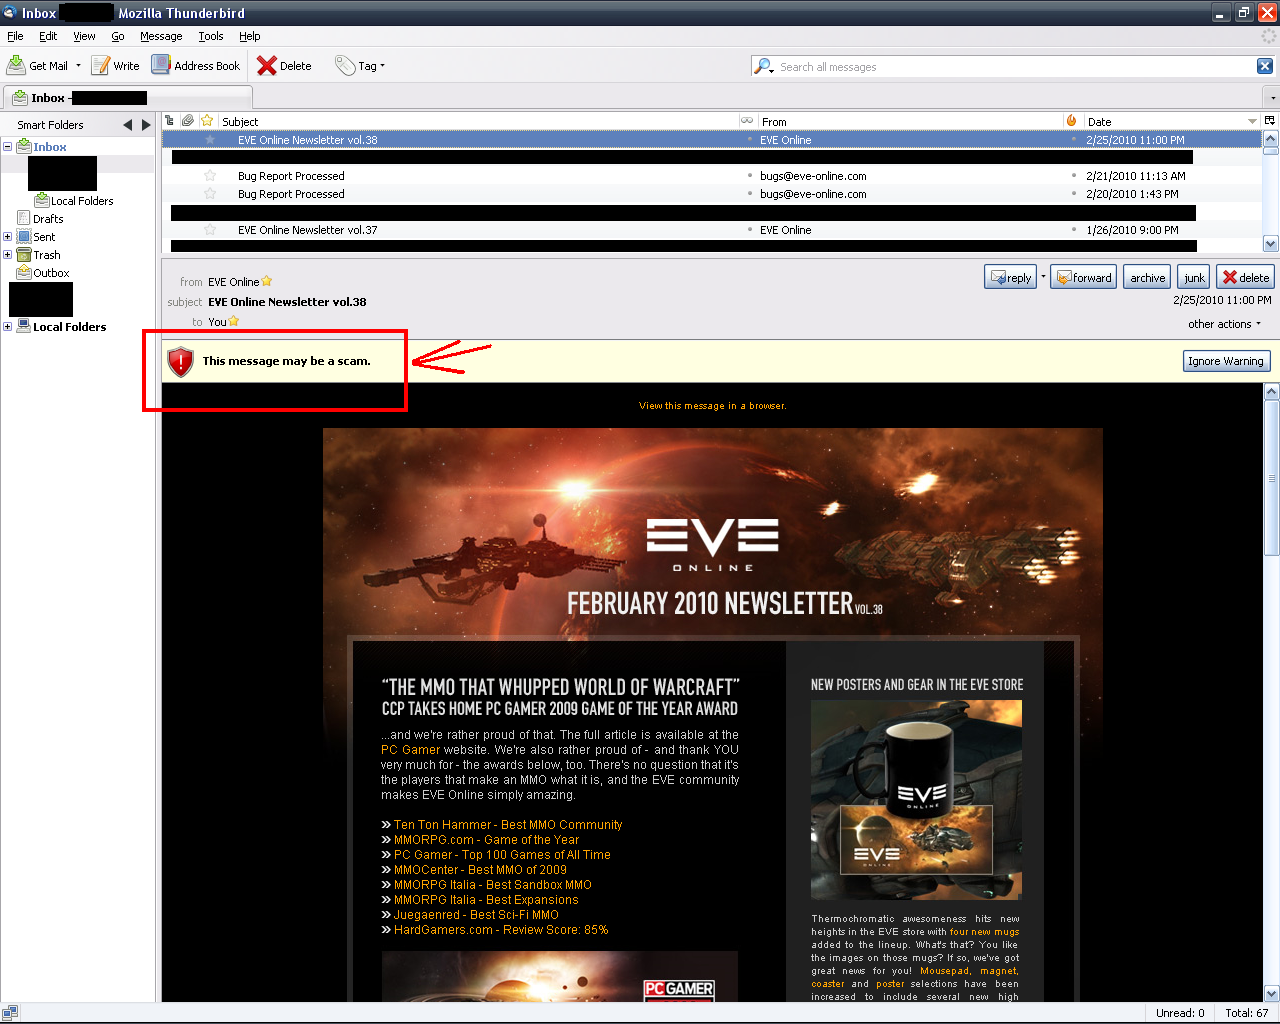Star the EVE Online Newsletter vol.37 message
Screen dimensions: 1280x1024
pyautogui.click(x=210, y=230)
